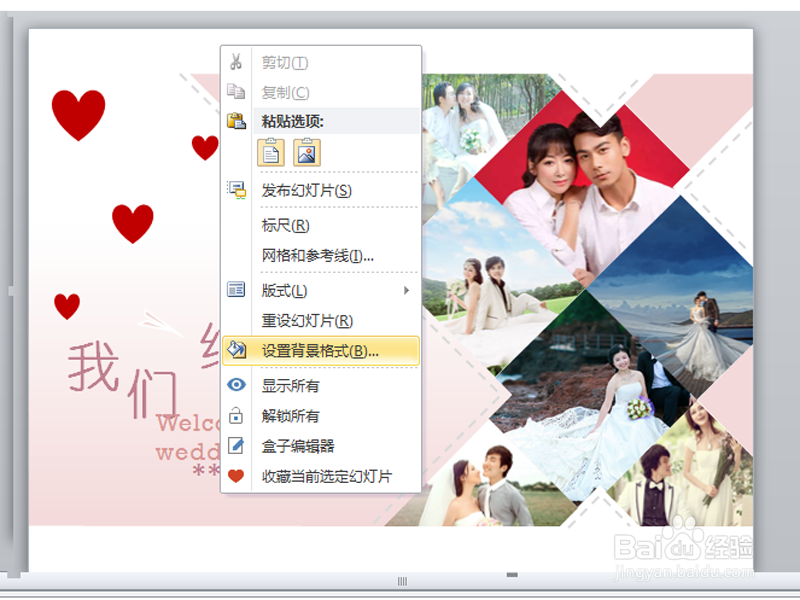
Task: Click the Publish Slides icon
Action: [x=236, y=190]
